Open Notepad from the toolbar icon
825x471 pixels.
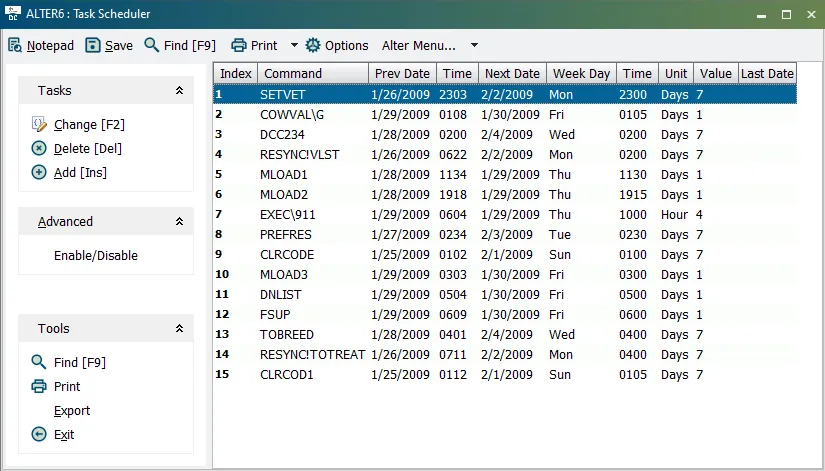point(15,46)
